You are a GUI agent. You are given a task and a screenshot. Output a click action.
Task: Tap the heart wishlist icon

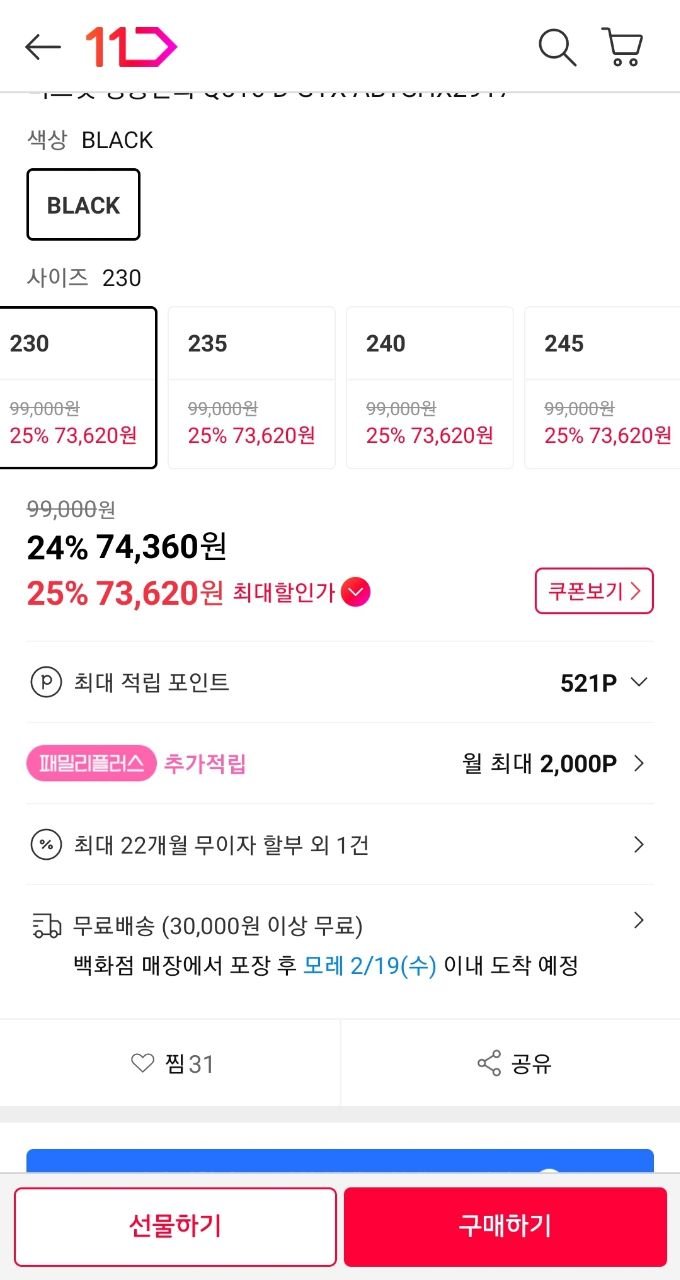(x=143, y=1063)
